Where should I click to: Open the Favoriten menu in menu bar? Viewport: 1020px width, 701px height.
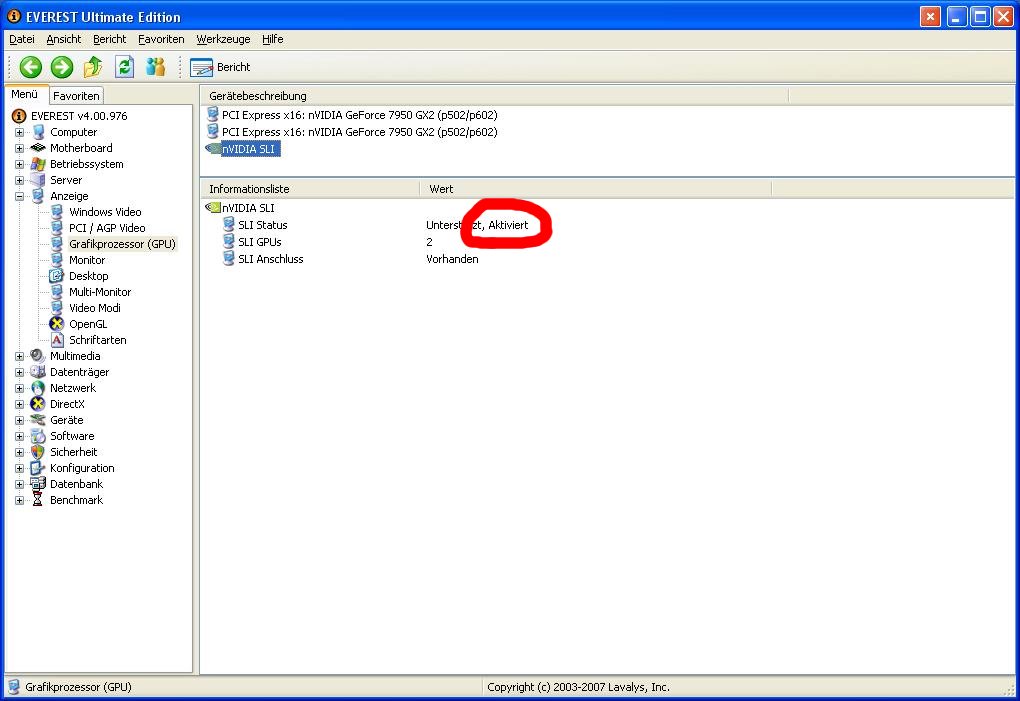(x=161, y=39)
